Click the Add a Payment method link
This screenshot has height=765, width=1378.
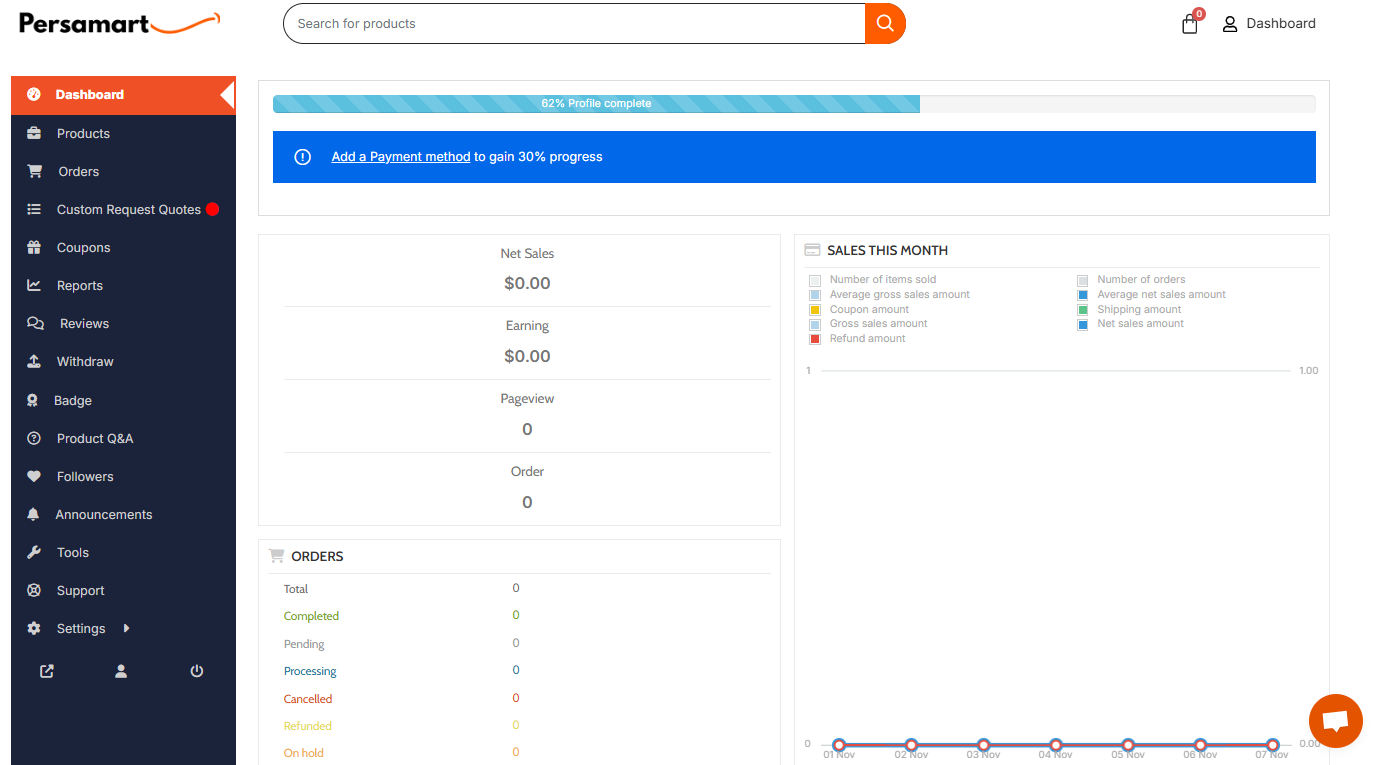[x=400, y=157]
